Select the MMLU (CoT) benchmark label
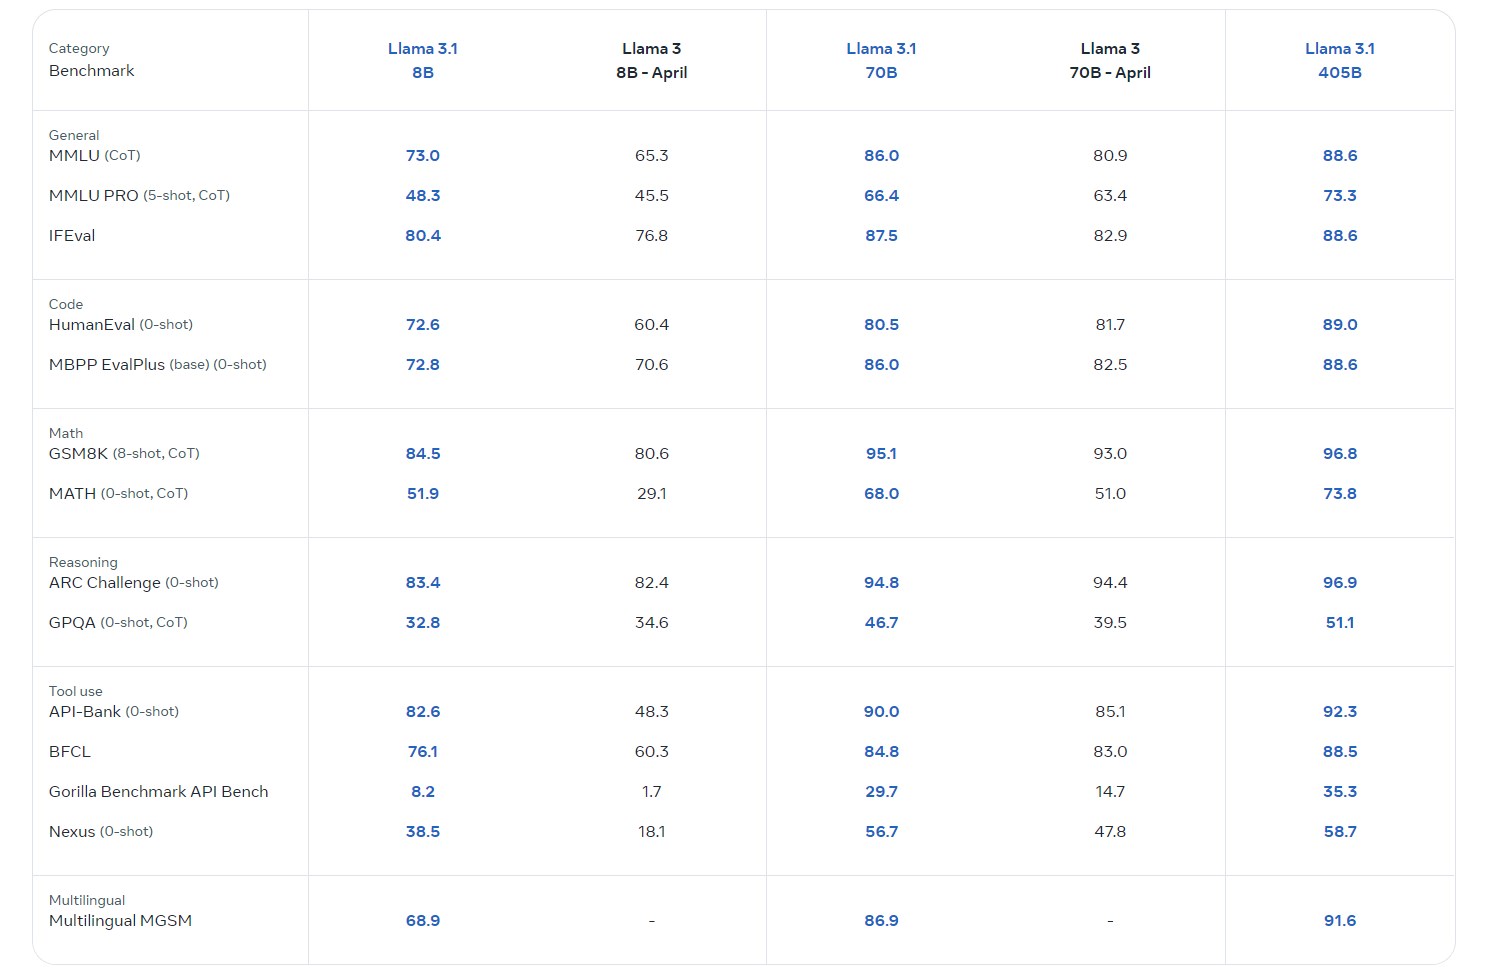This screenshot has height=978, width=1492. tap(94, 156)
